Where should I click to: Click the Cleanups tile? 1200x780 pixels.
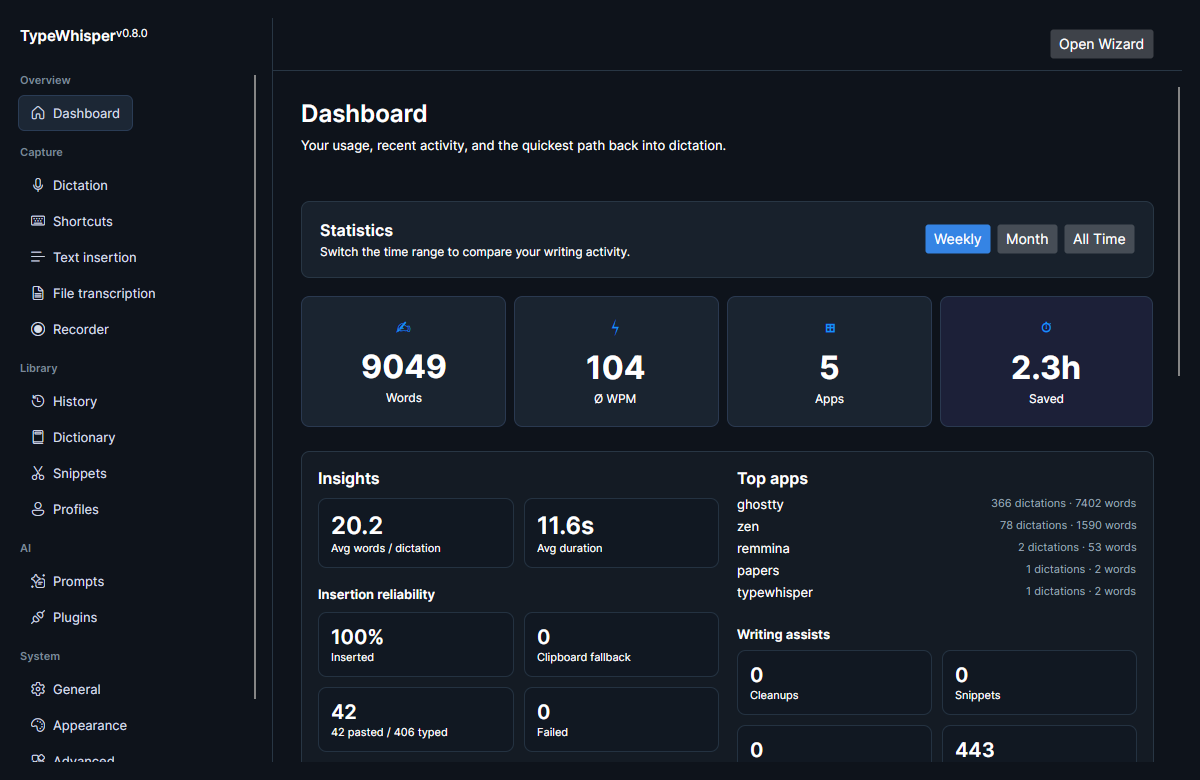(x=834, y=682)
